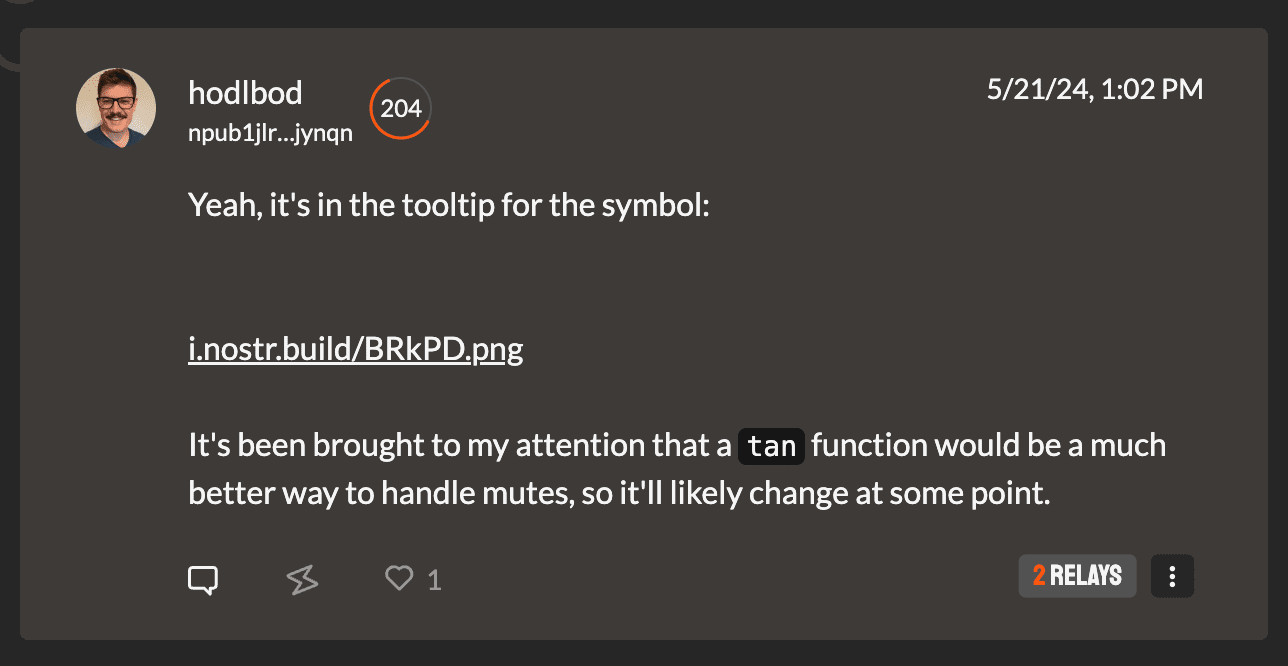1288x666 pixels.
Task: Visit the hodlbod username profile
Action: 245,93
